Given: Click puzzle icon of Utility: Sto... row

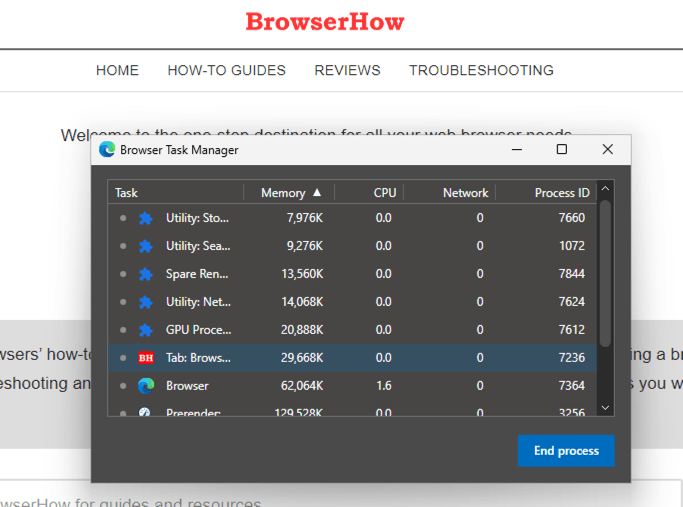Looking at the screenshot, I should click(x=146, y=218).
